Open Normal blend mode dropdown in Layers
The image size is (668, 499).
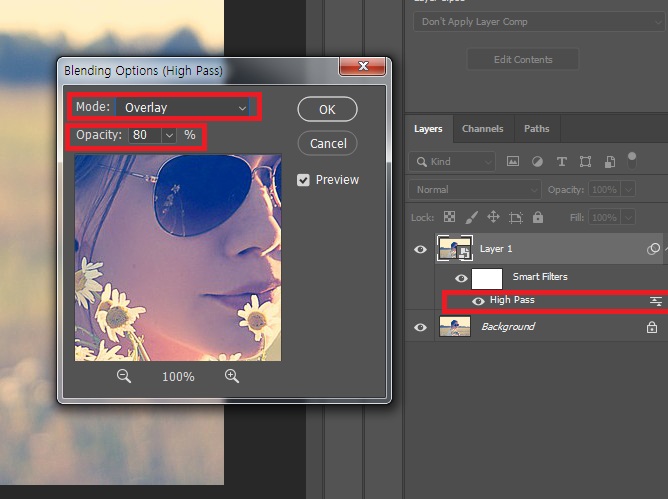click(475, 190)
